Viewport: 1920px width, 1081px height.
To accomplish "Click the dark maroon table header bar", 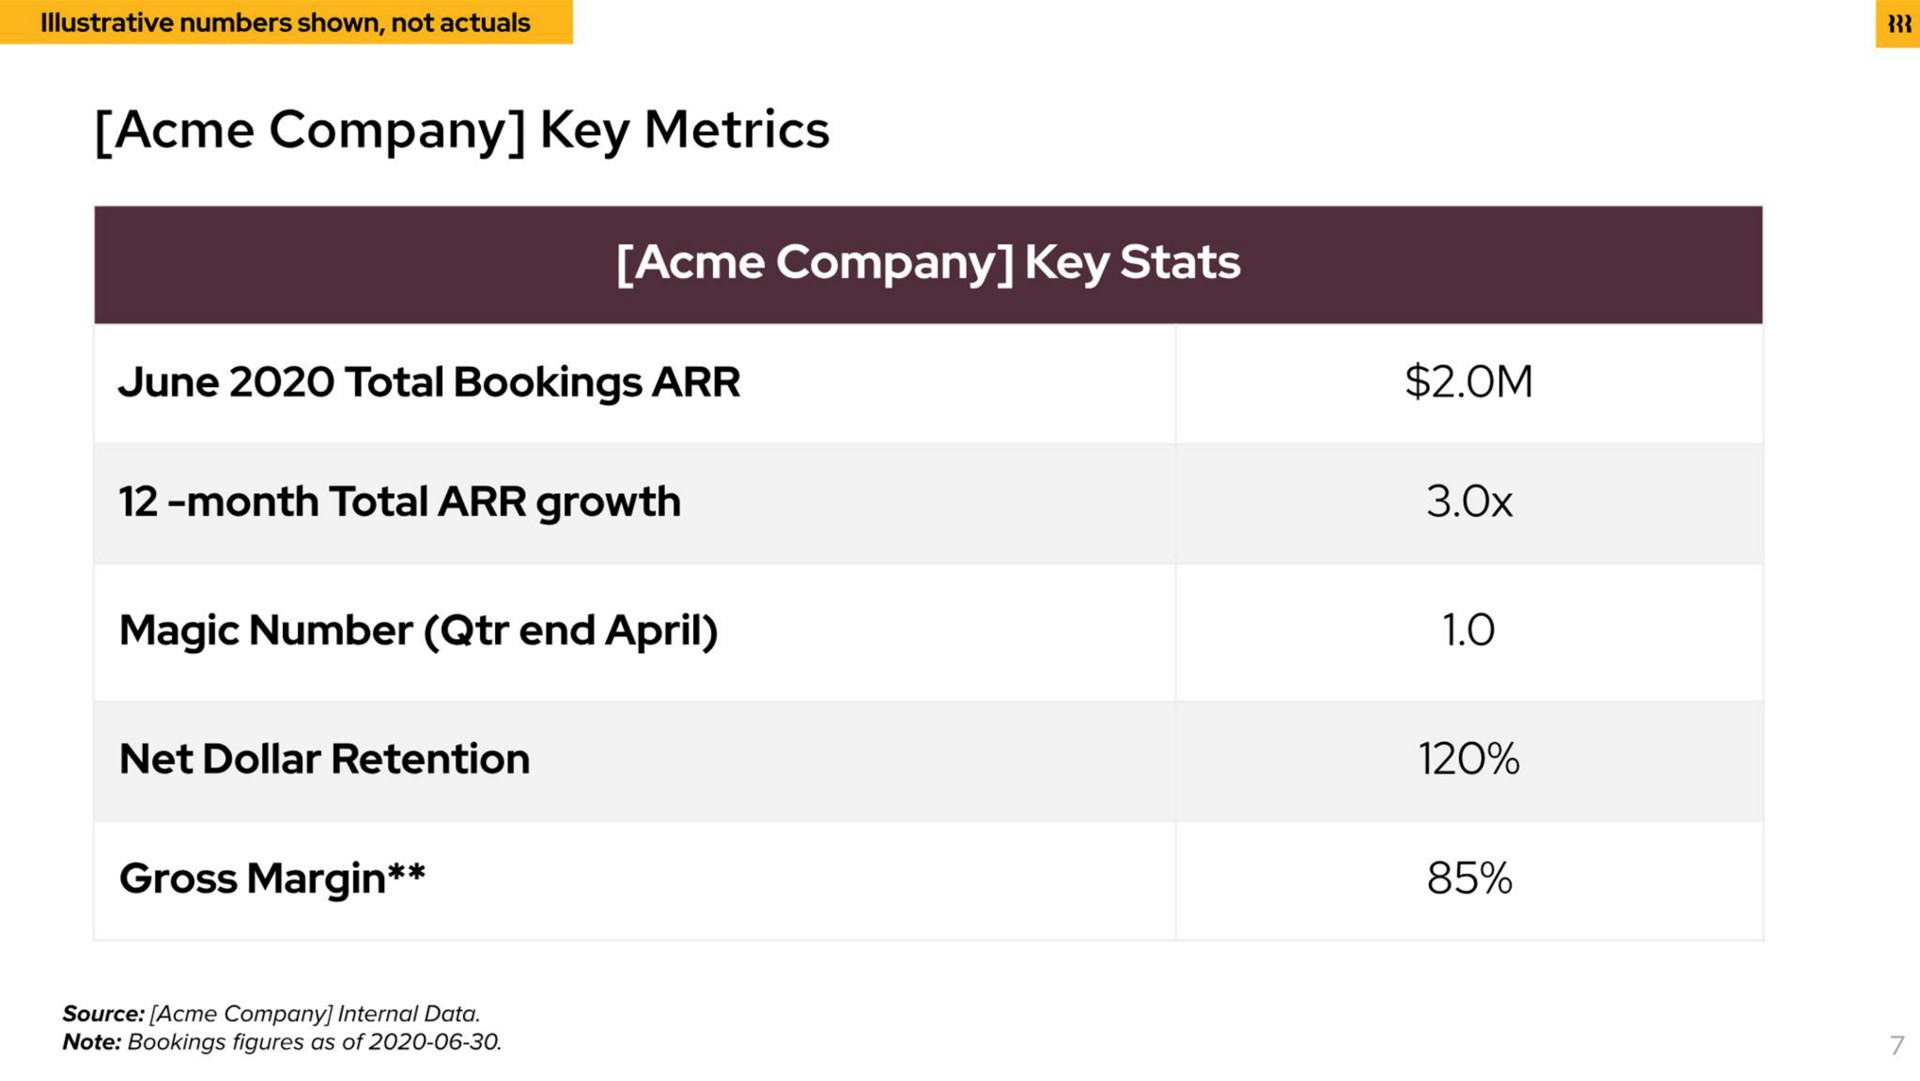I will pos(928,265).
